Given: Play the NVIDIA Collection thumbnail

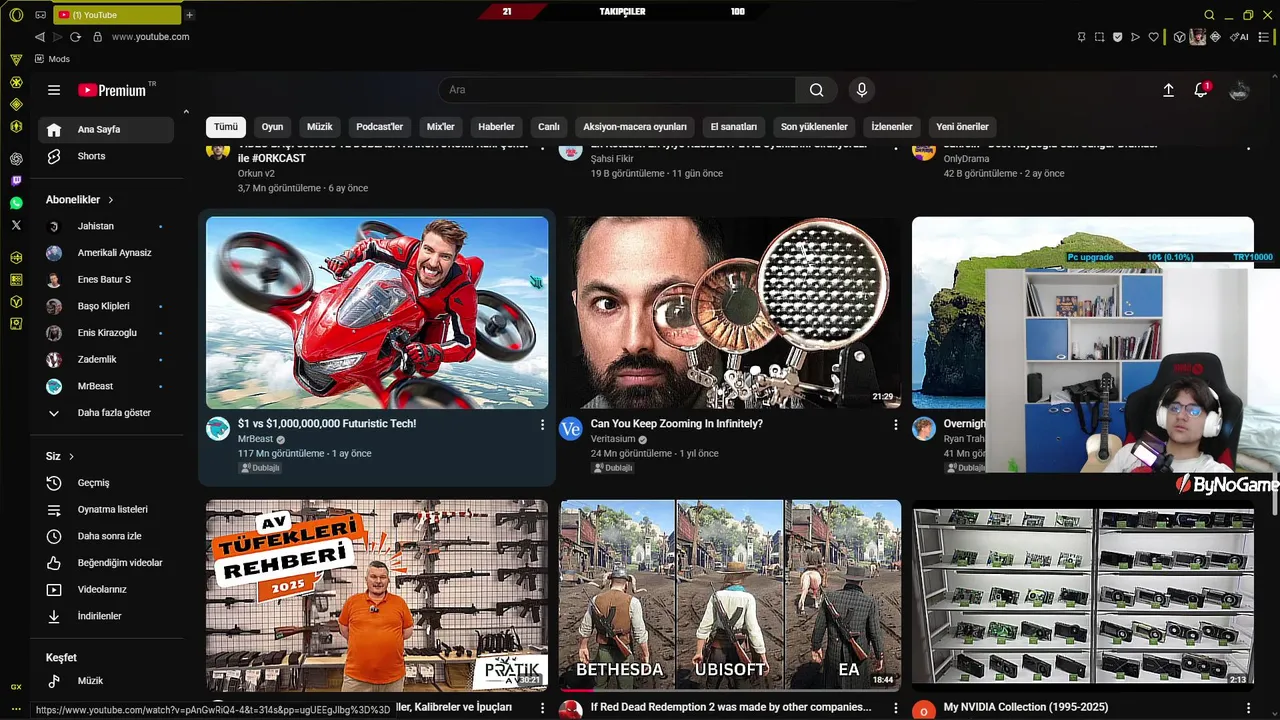Looking at the screenshot, I should pos(1083,595).
